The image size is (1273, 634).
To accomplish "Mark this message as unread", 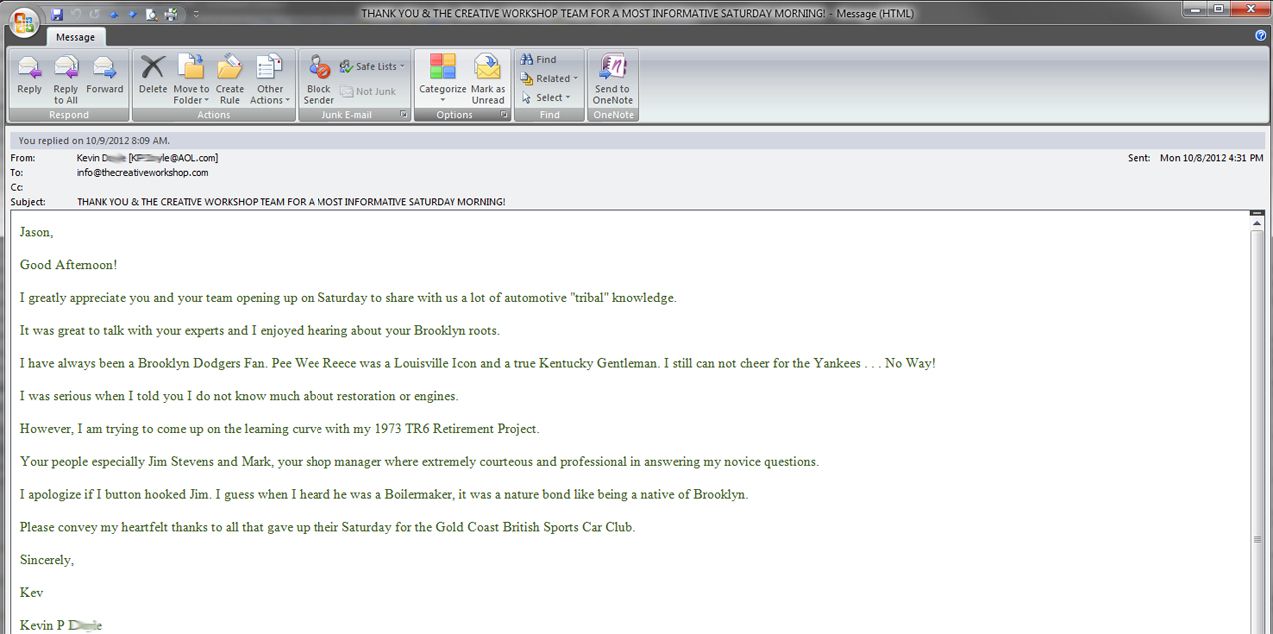I will 488,76.
